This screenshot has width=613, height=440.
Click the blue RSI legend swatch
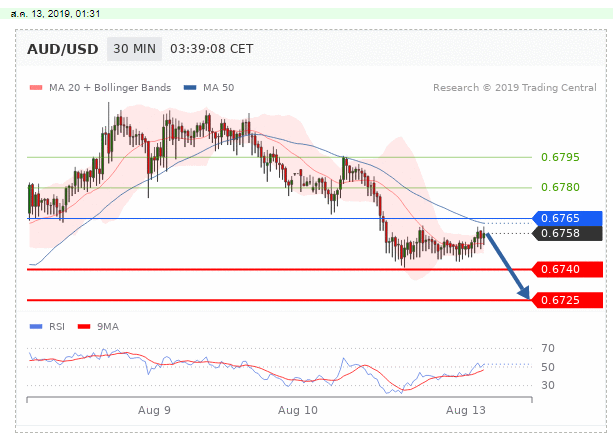[x=36, y=327]
